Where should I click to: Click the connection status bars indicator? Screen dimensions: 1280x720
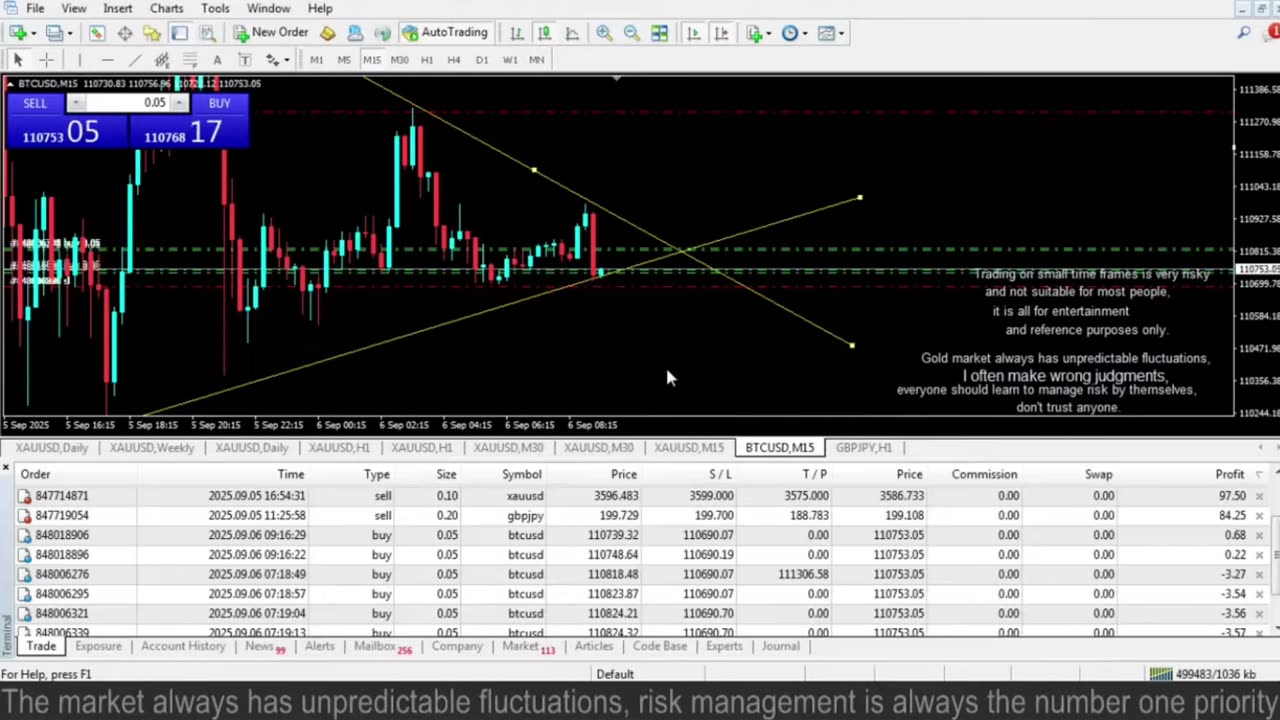[x=1160, y=674]
